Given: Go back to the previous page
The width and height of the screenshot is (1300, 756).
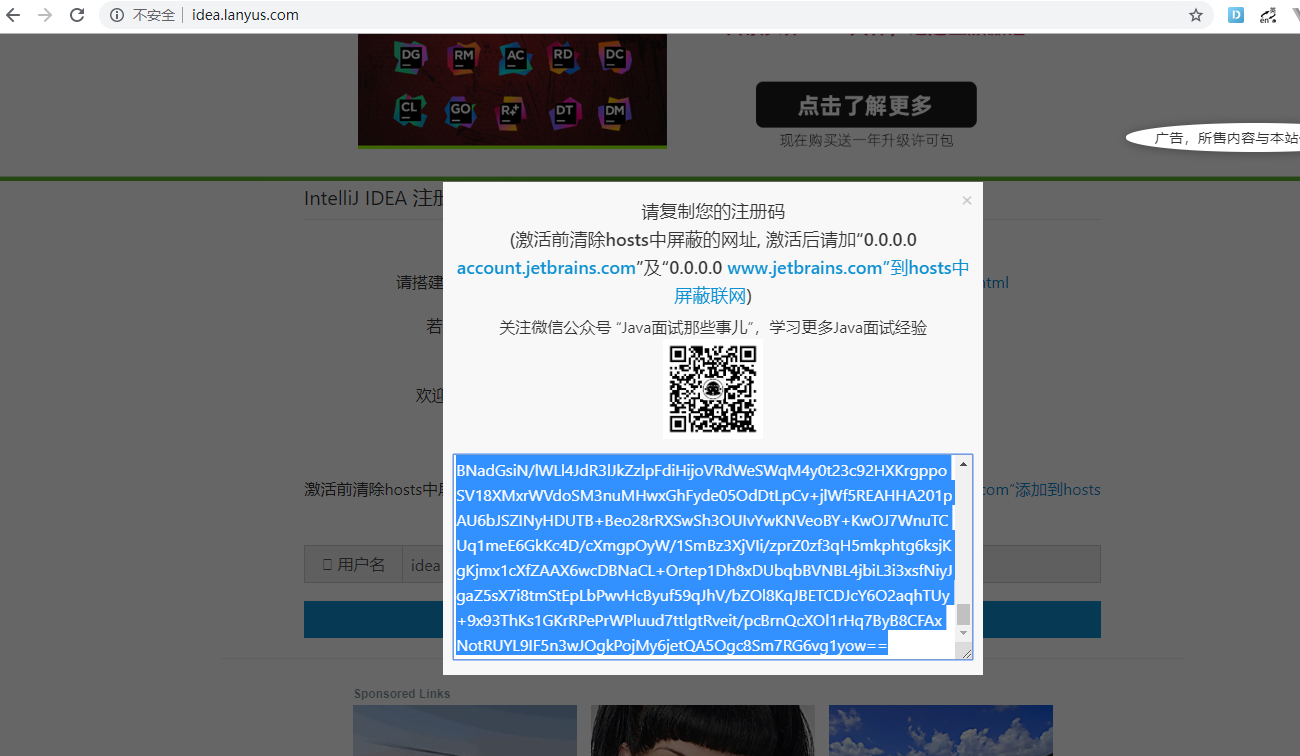Looking at the screenshot, I should click(x=14, y=15).
